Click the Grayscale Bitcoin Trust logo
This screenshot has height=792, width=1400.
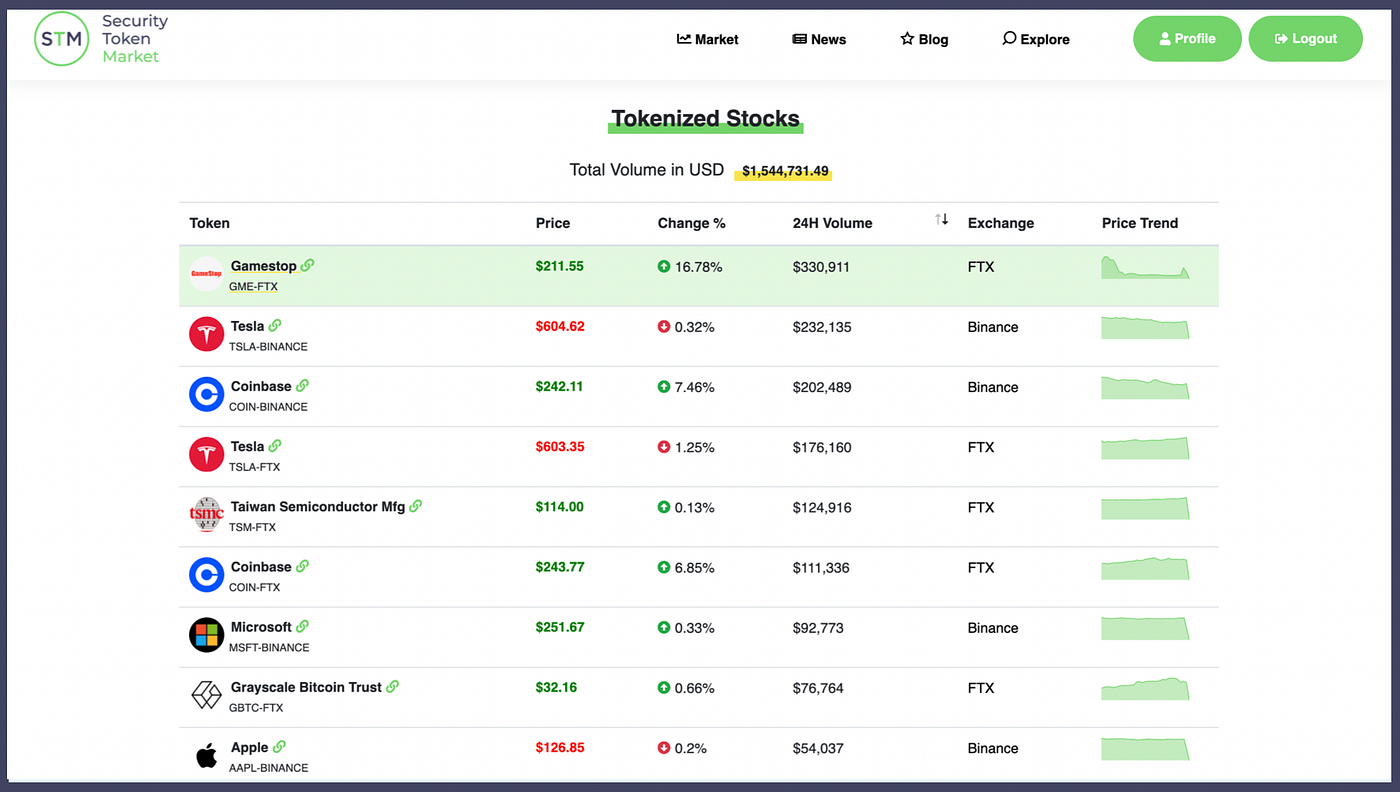click(x=207, y=695)
